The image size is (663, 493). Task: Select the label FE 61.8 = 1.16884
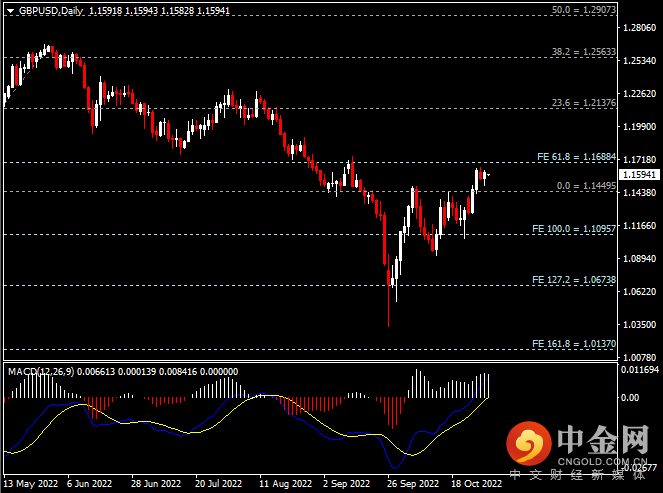click(576, 157)
